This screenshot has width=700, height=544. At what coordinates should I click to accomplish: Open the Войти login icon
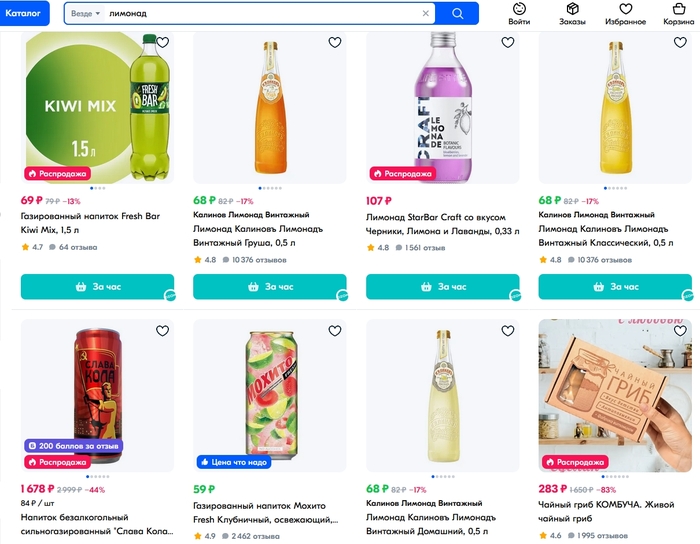[x=519, y=13]
